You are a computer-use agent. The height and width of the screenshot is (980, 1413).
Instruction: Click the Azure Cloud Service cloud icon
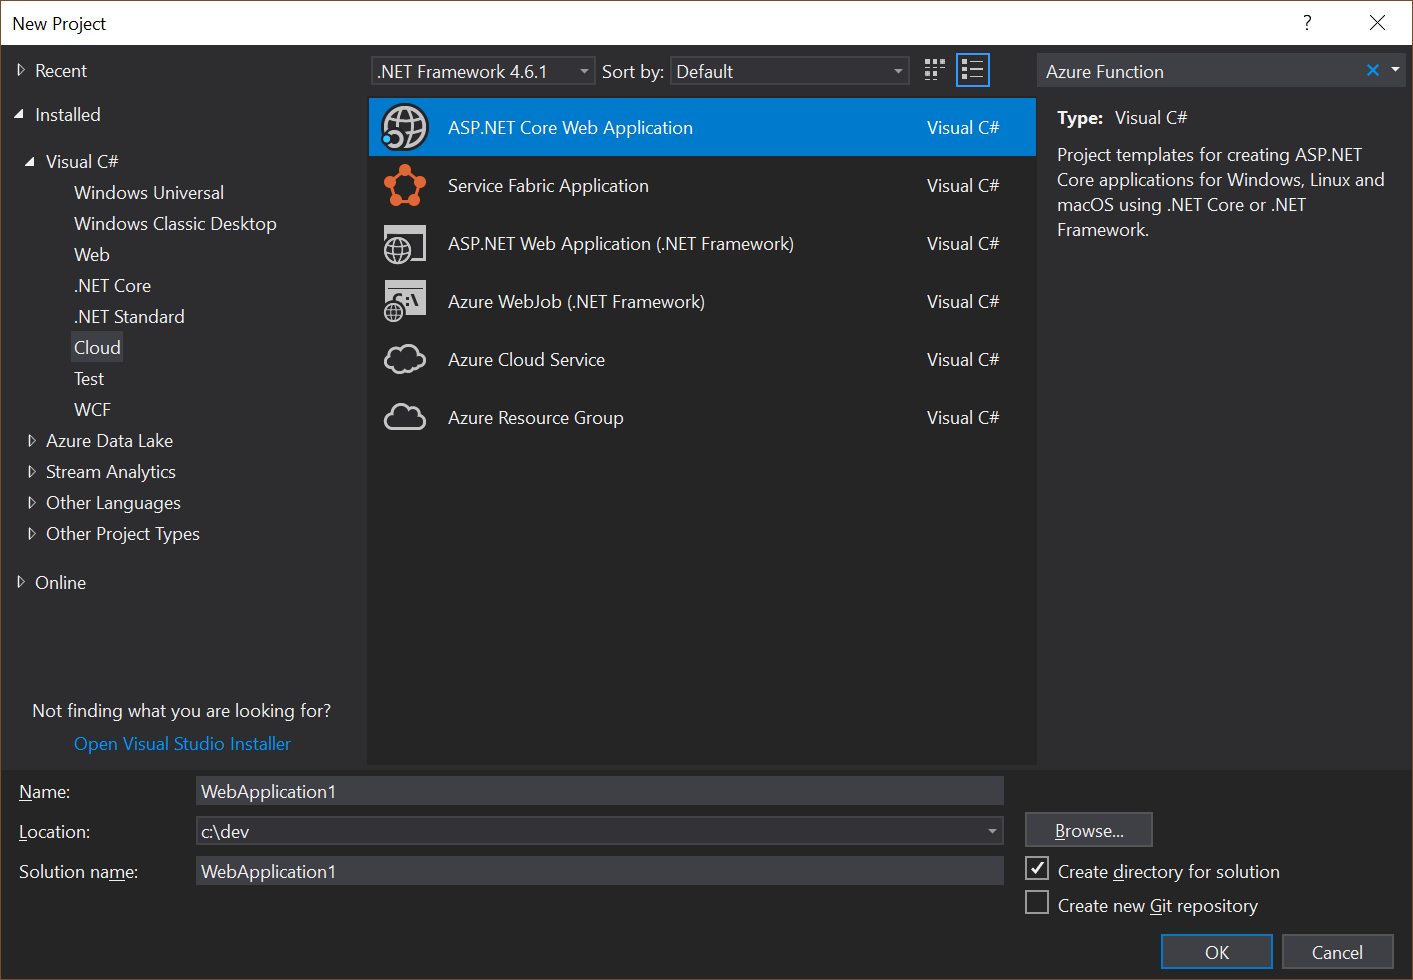[x=405, y=359]
